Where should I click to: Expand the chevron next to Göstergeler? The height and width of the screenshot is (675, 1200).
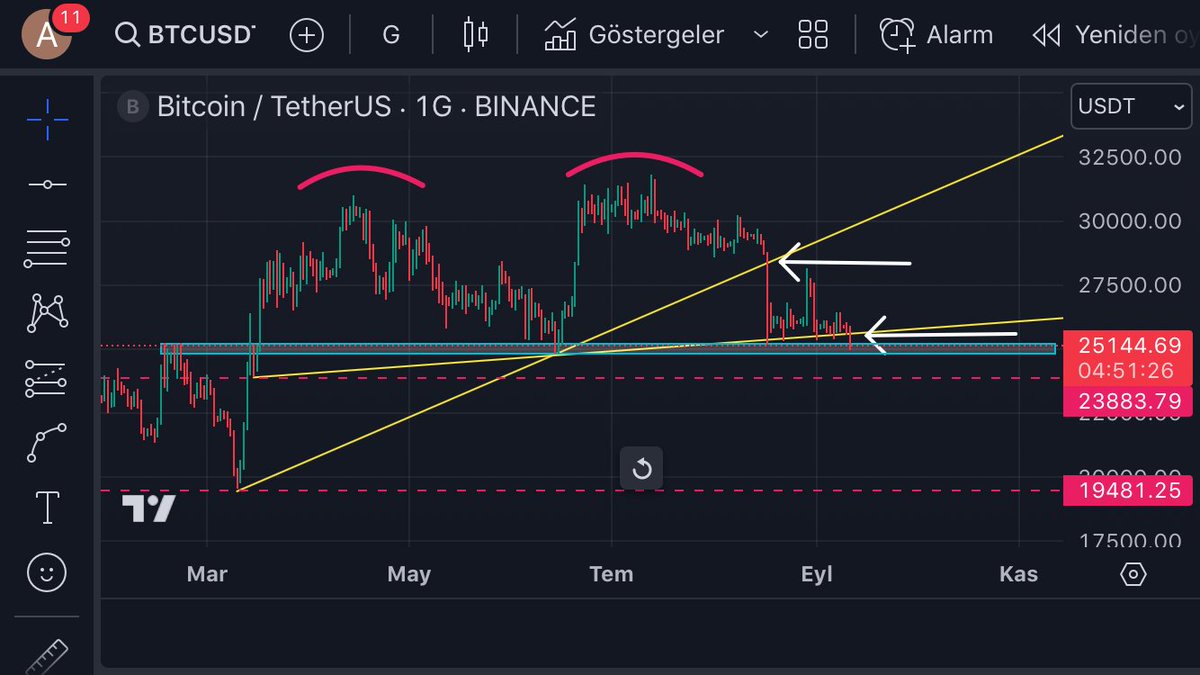click(760, 35)
